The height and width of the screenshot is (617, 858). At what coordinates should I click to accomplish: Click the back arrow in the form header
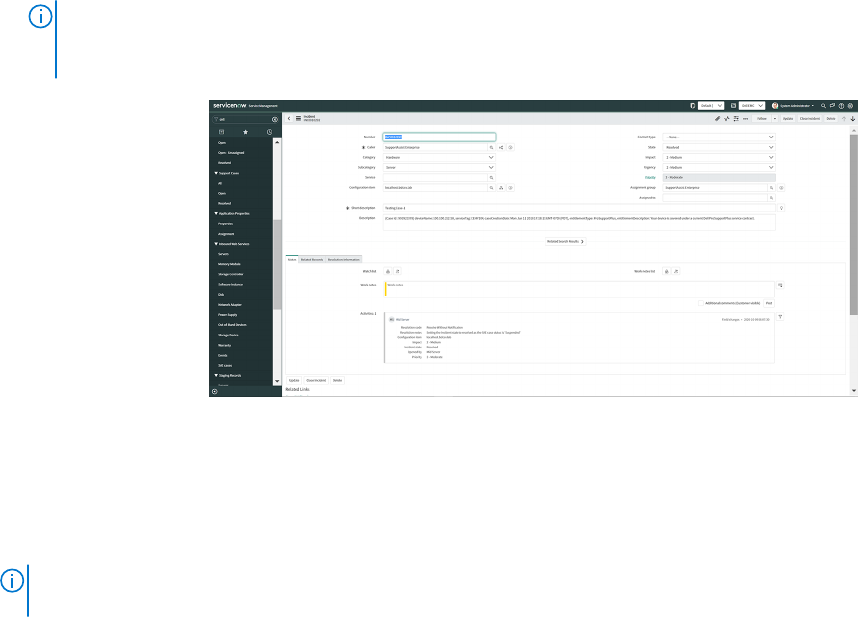click(289, 119)
